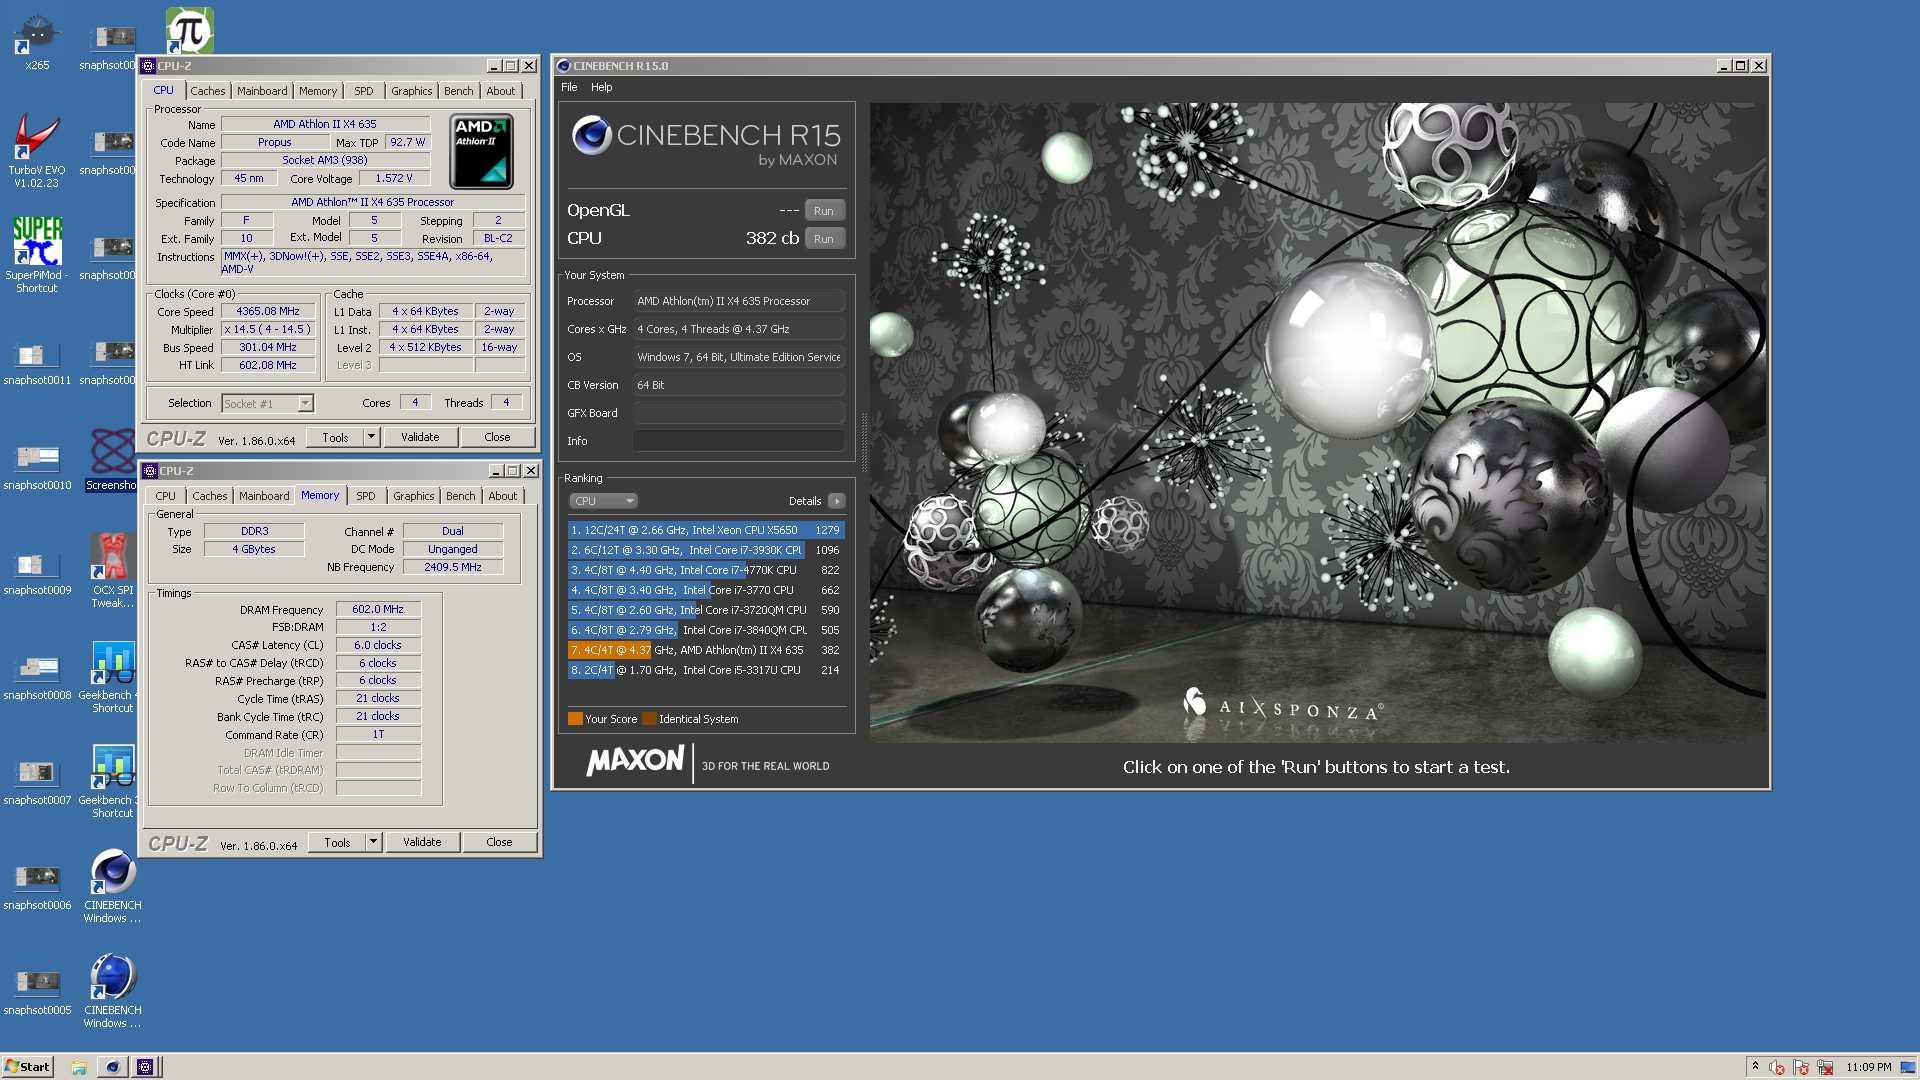Click the AMD Athlon II logo in CPU-Z
The width and height of the screenshot is (1920, 1080).
(482, 151)
